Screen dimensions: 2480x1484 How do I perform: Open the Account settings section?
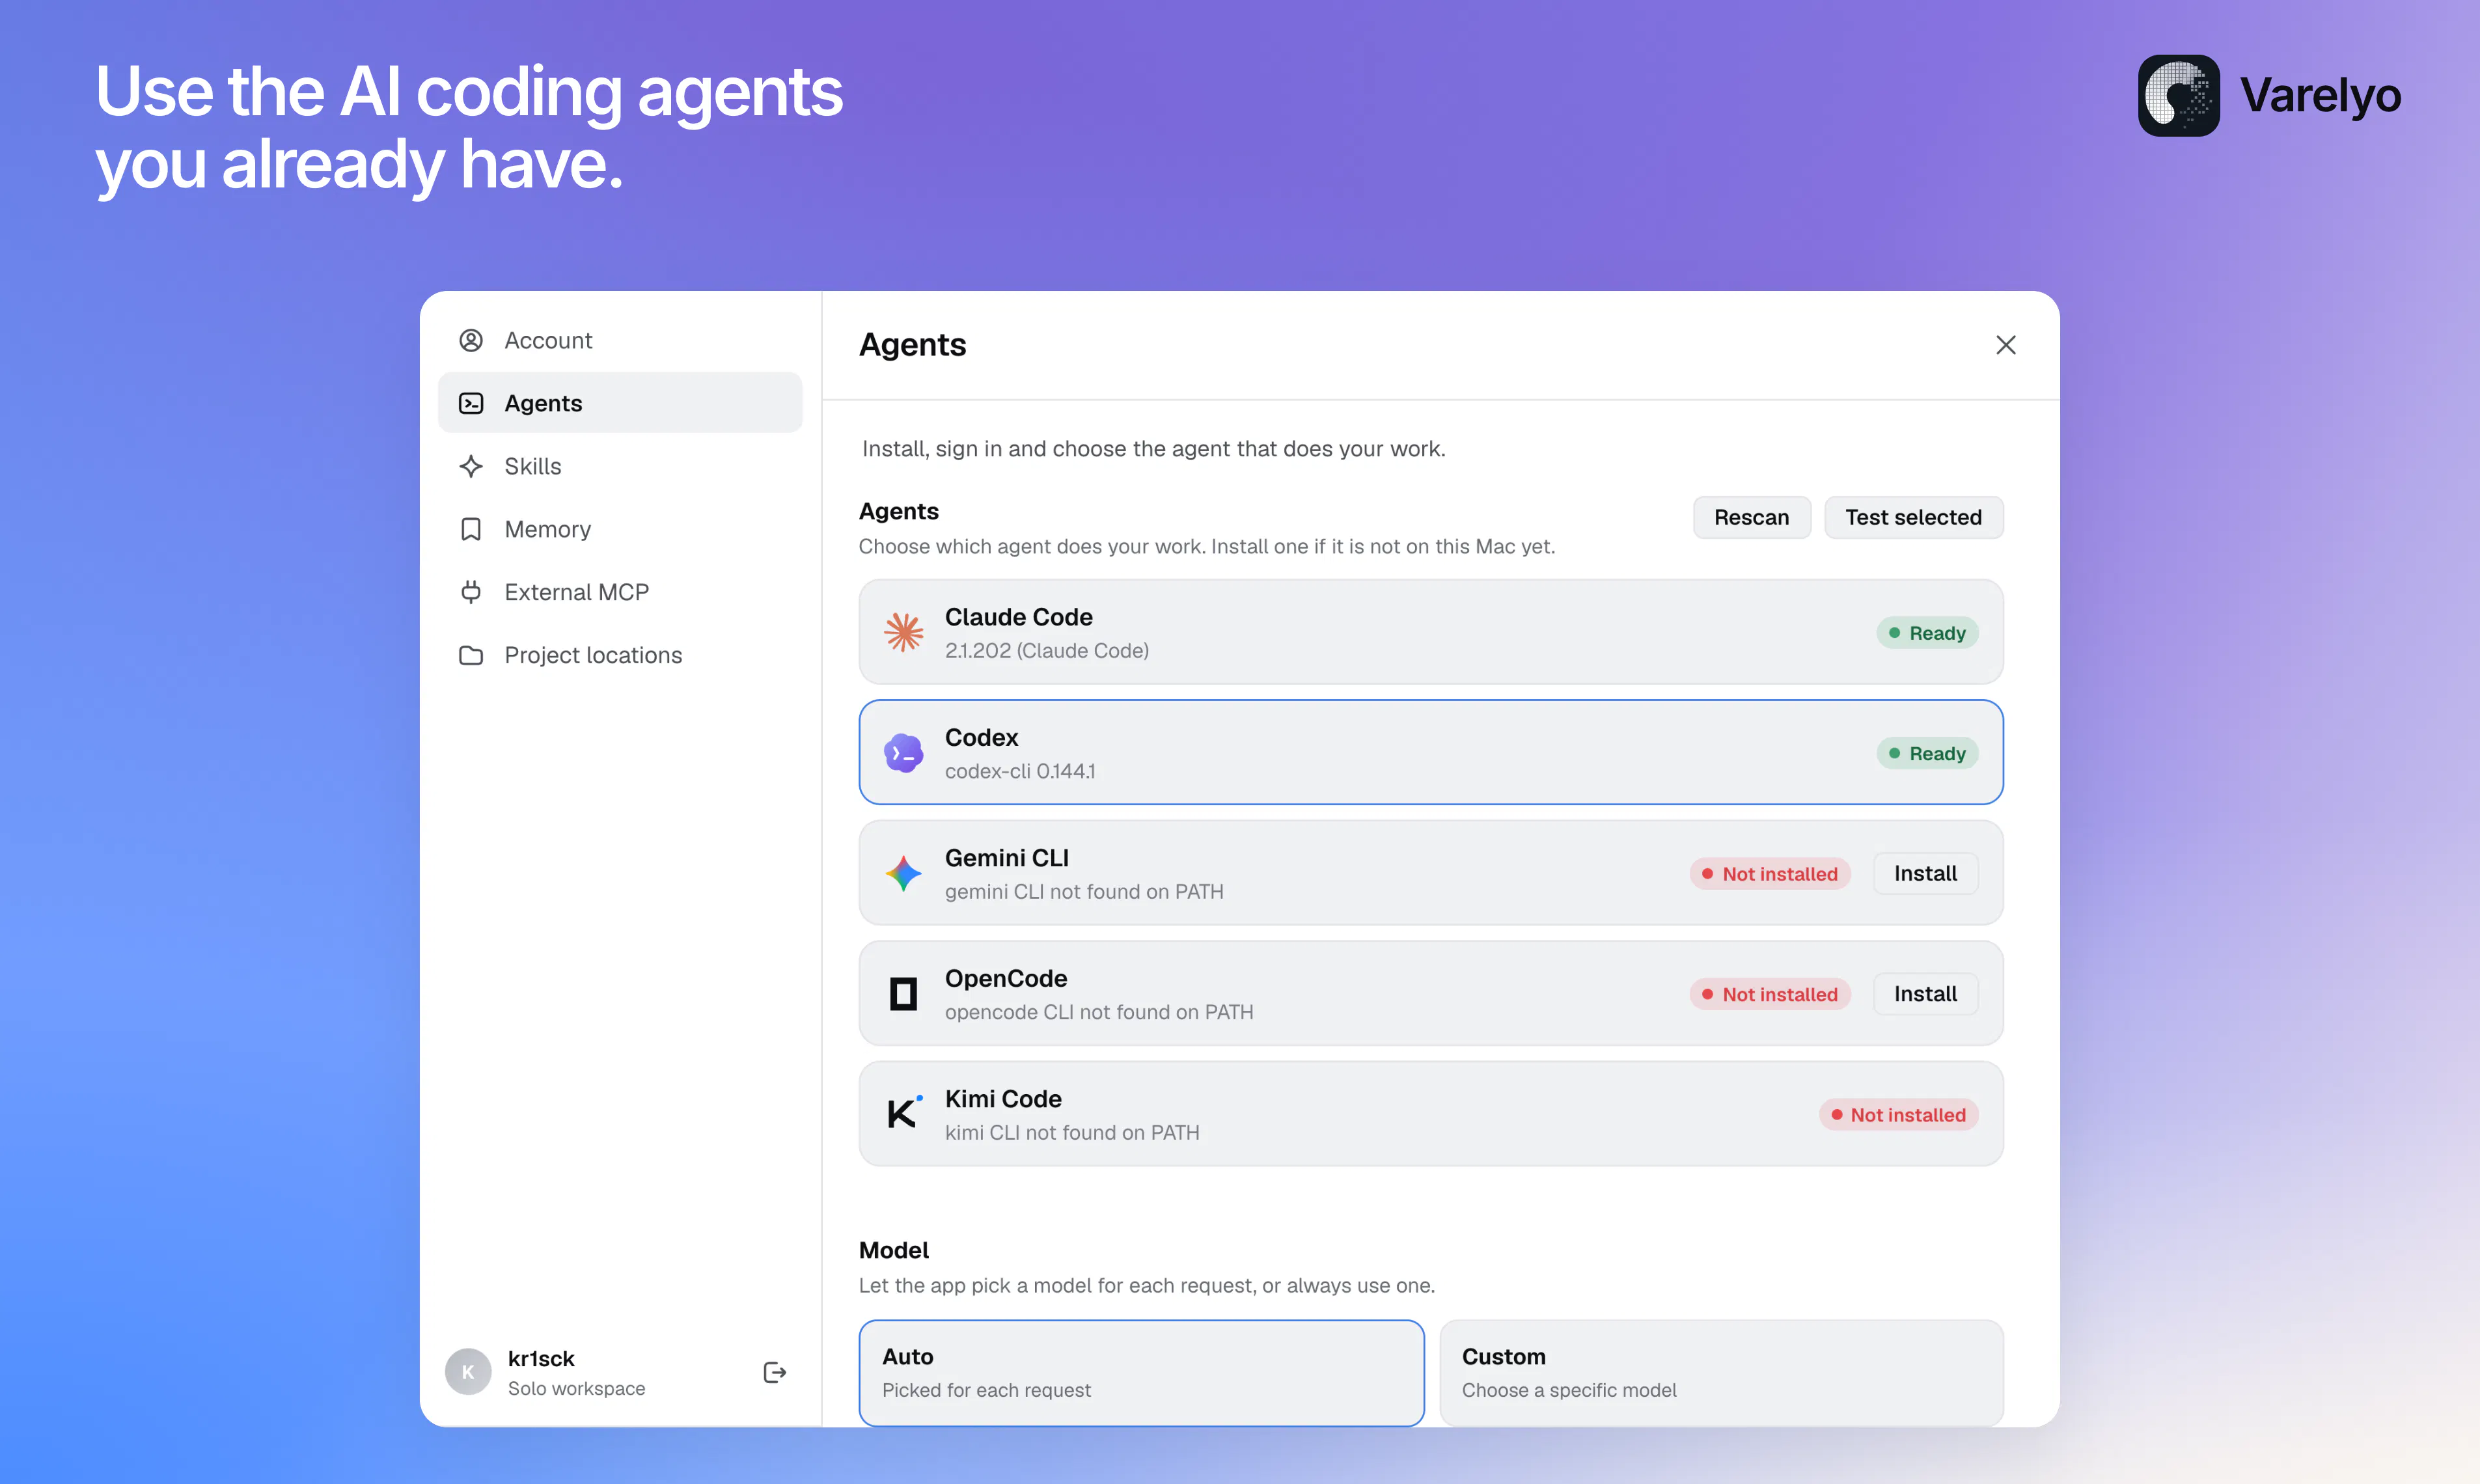coord(620,340)
